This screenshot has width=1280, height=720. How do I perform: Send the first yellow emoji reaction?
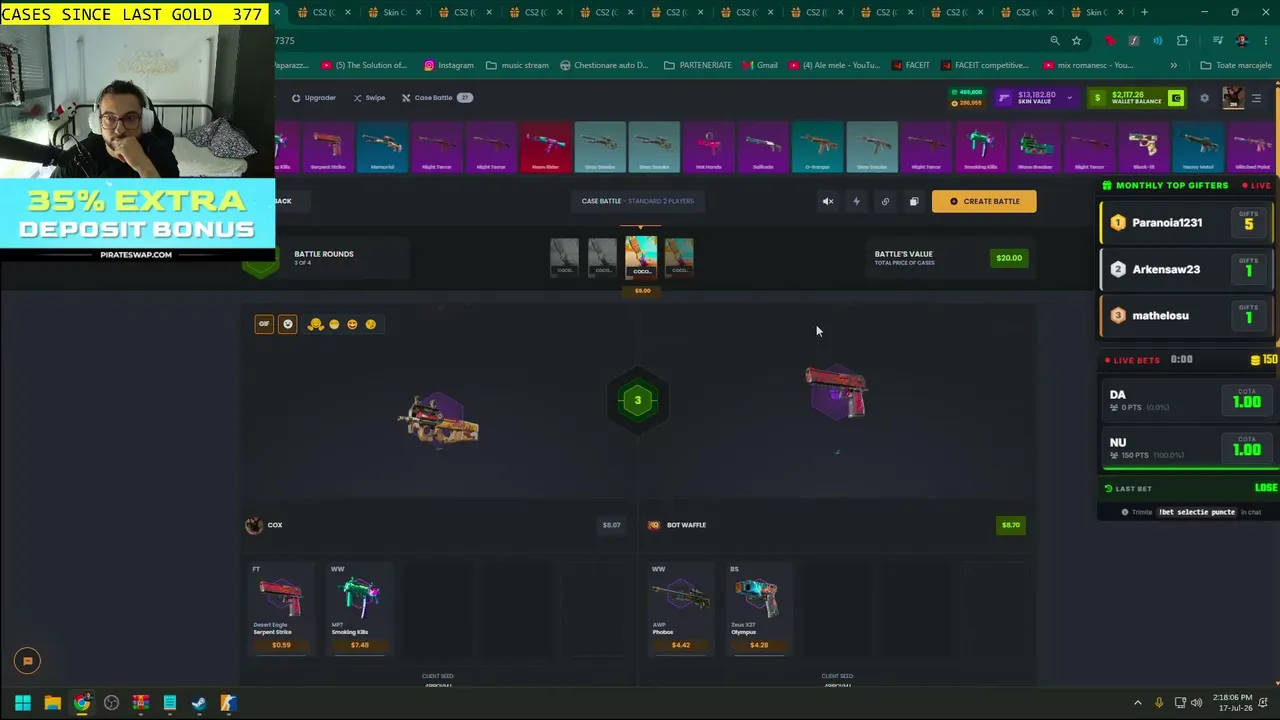316,324
